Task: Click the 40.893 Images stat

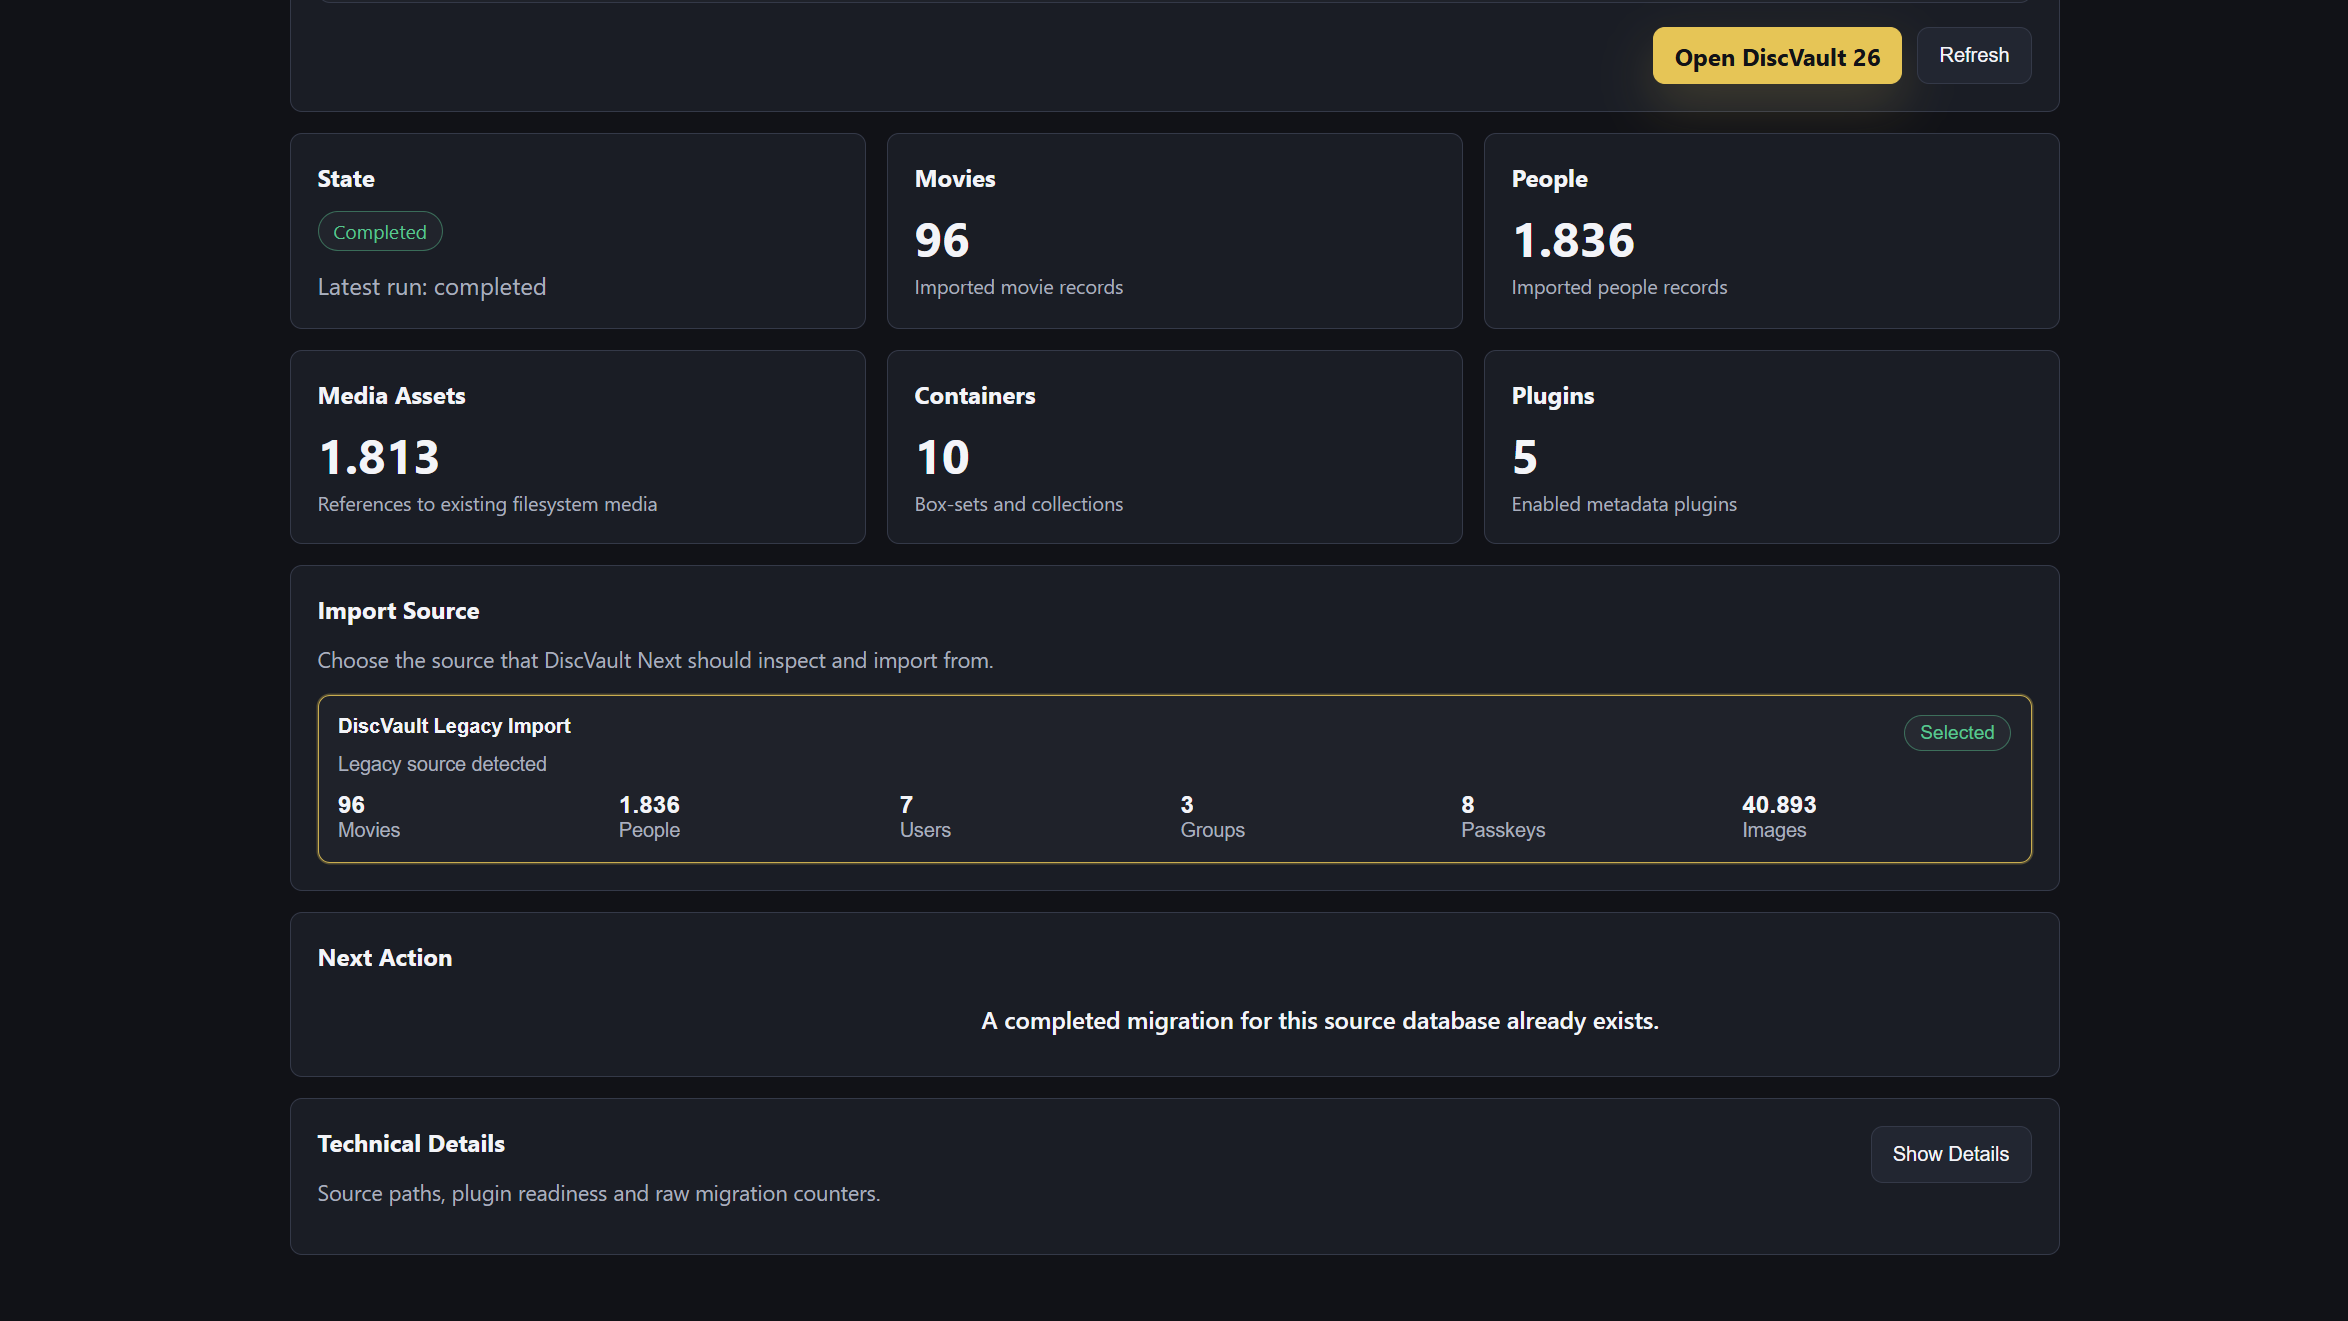Action: pos(1779,817)
